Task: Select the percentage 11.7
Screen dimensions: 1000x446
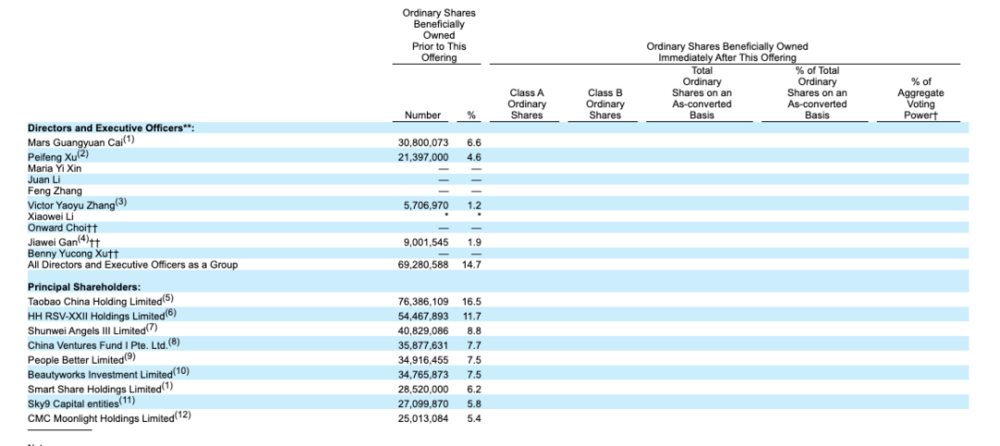Action: [473, 316]
